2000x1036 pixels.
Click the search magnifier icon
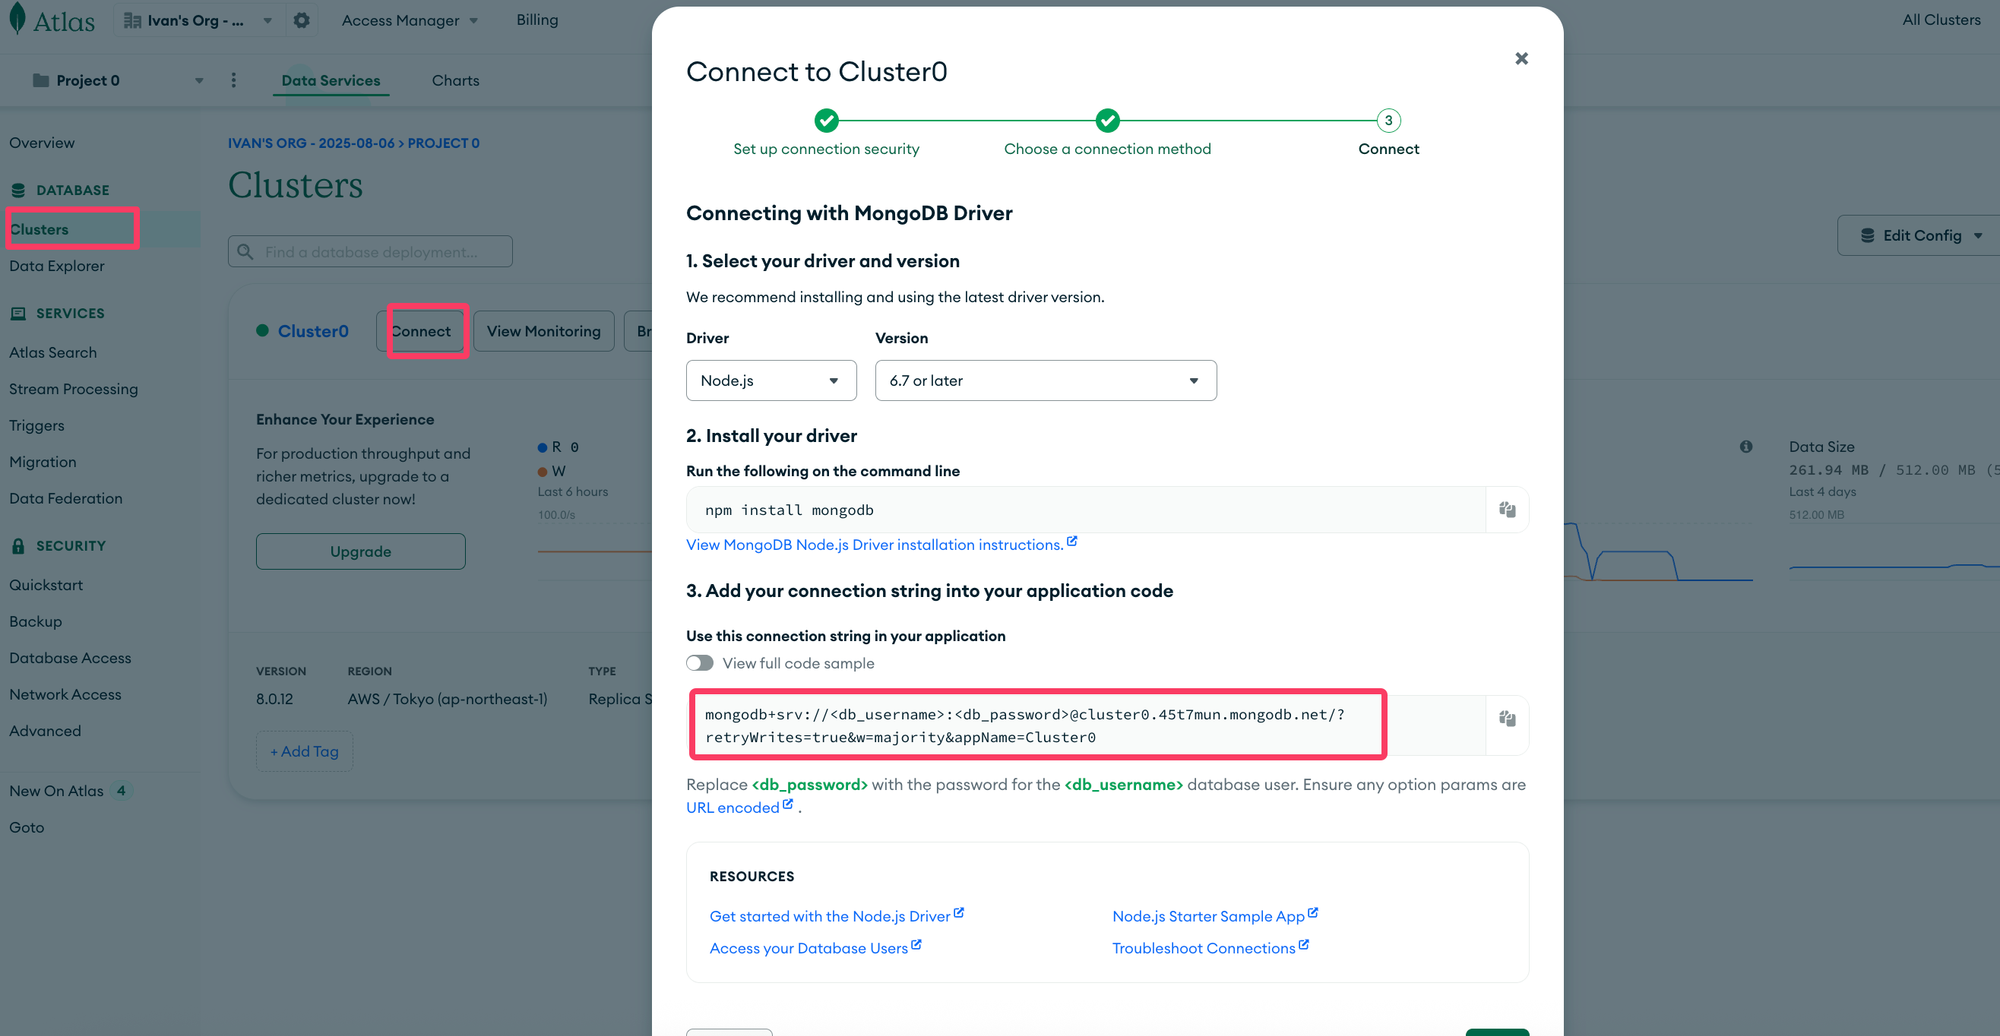pyautogui.click(x=245, y=252)
